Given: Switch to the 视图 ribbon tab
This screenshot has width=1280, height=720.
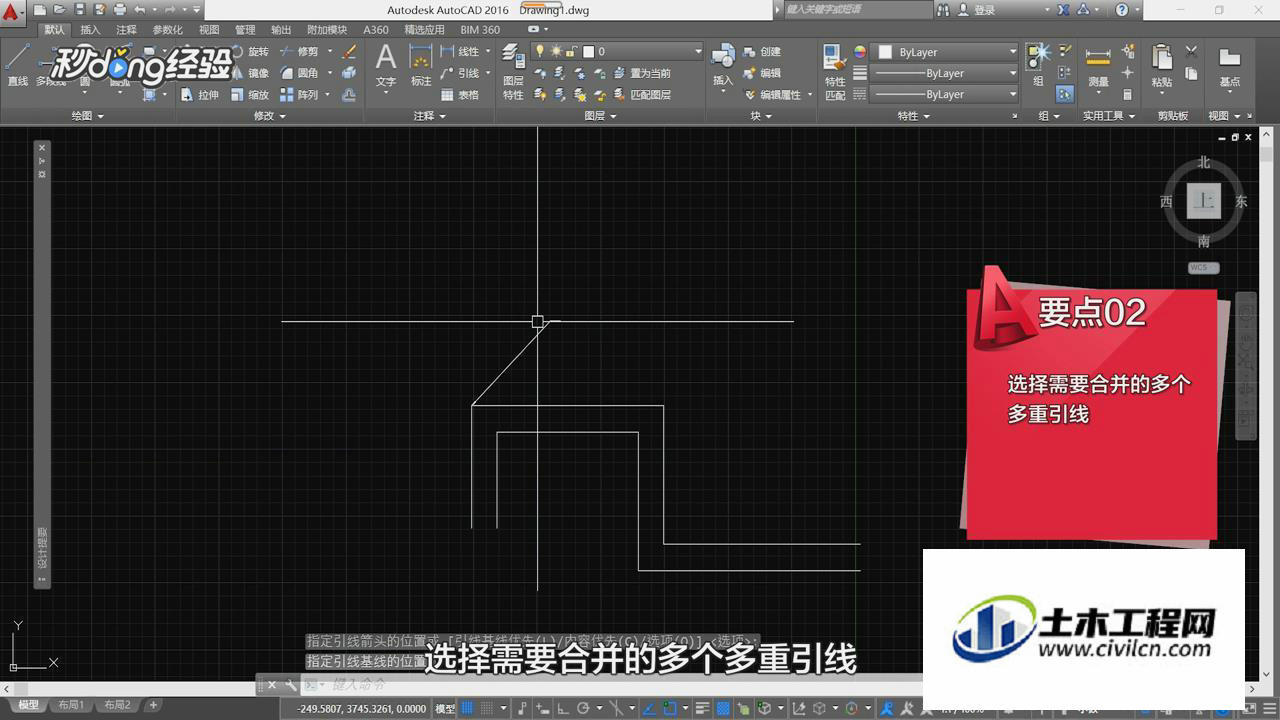Looking at the screenshot, I should [209, 30].
